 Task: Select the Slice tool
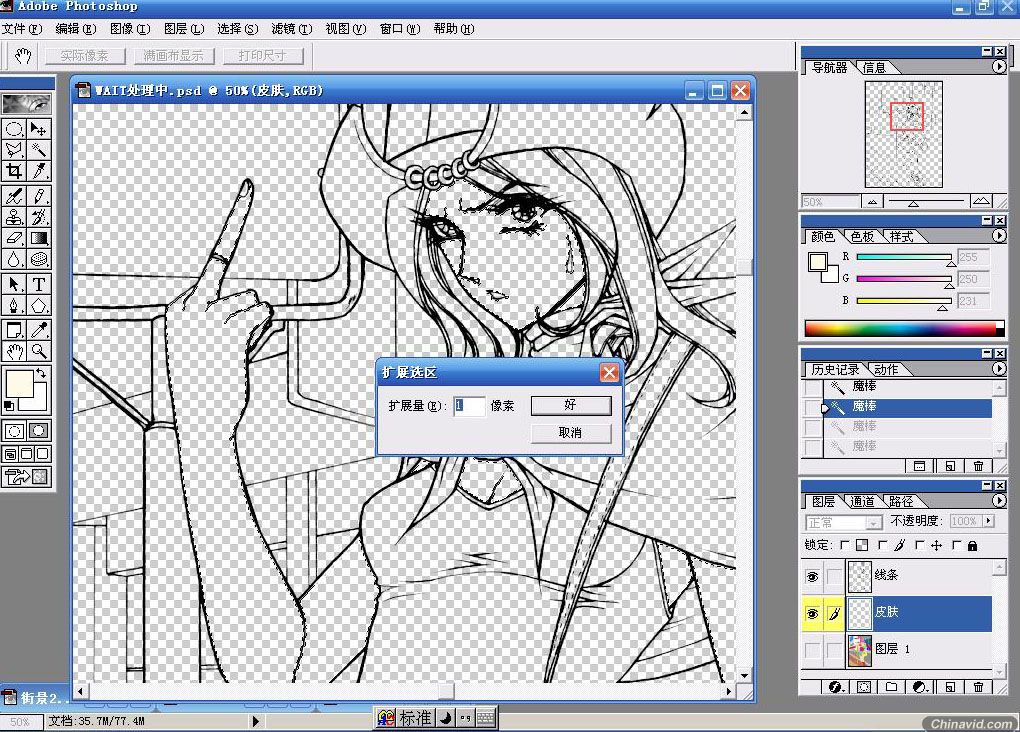pos(39,170)
